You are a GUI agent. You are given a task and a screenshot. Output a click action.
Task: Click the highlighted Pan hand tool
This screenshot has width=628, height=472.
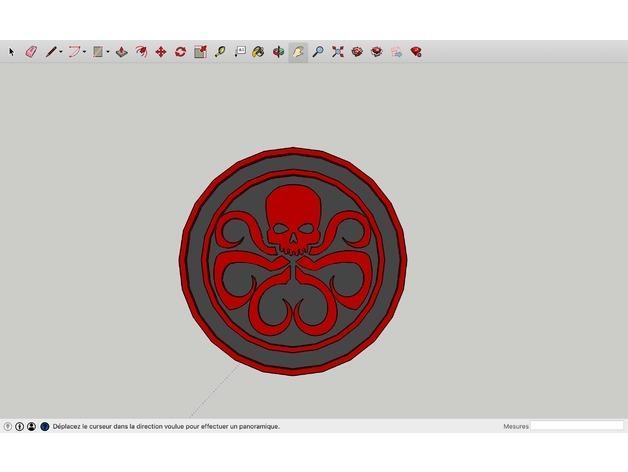[298, 52]
